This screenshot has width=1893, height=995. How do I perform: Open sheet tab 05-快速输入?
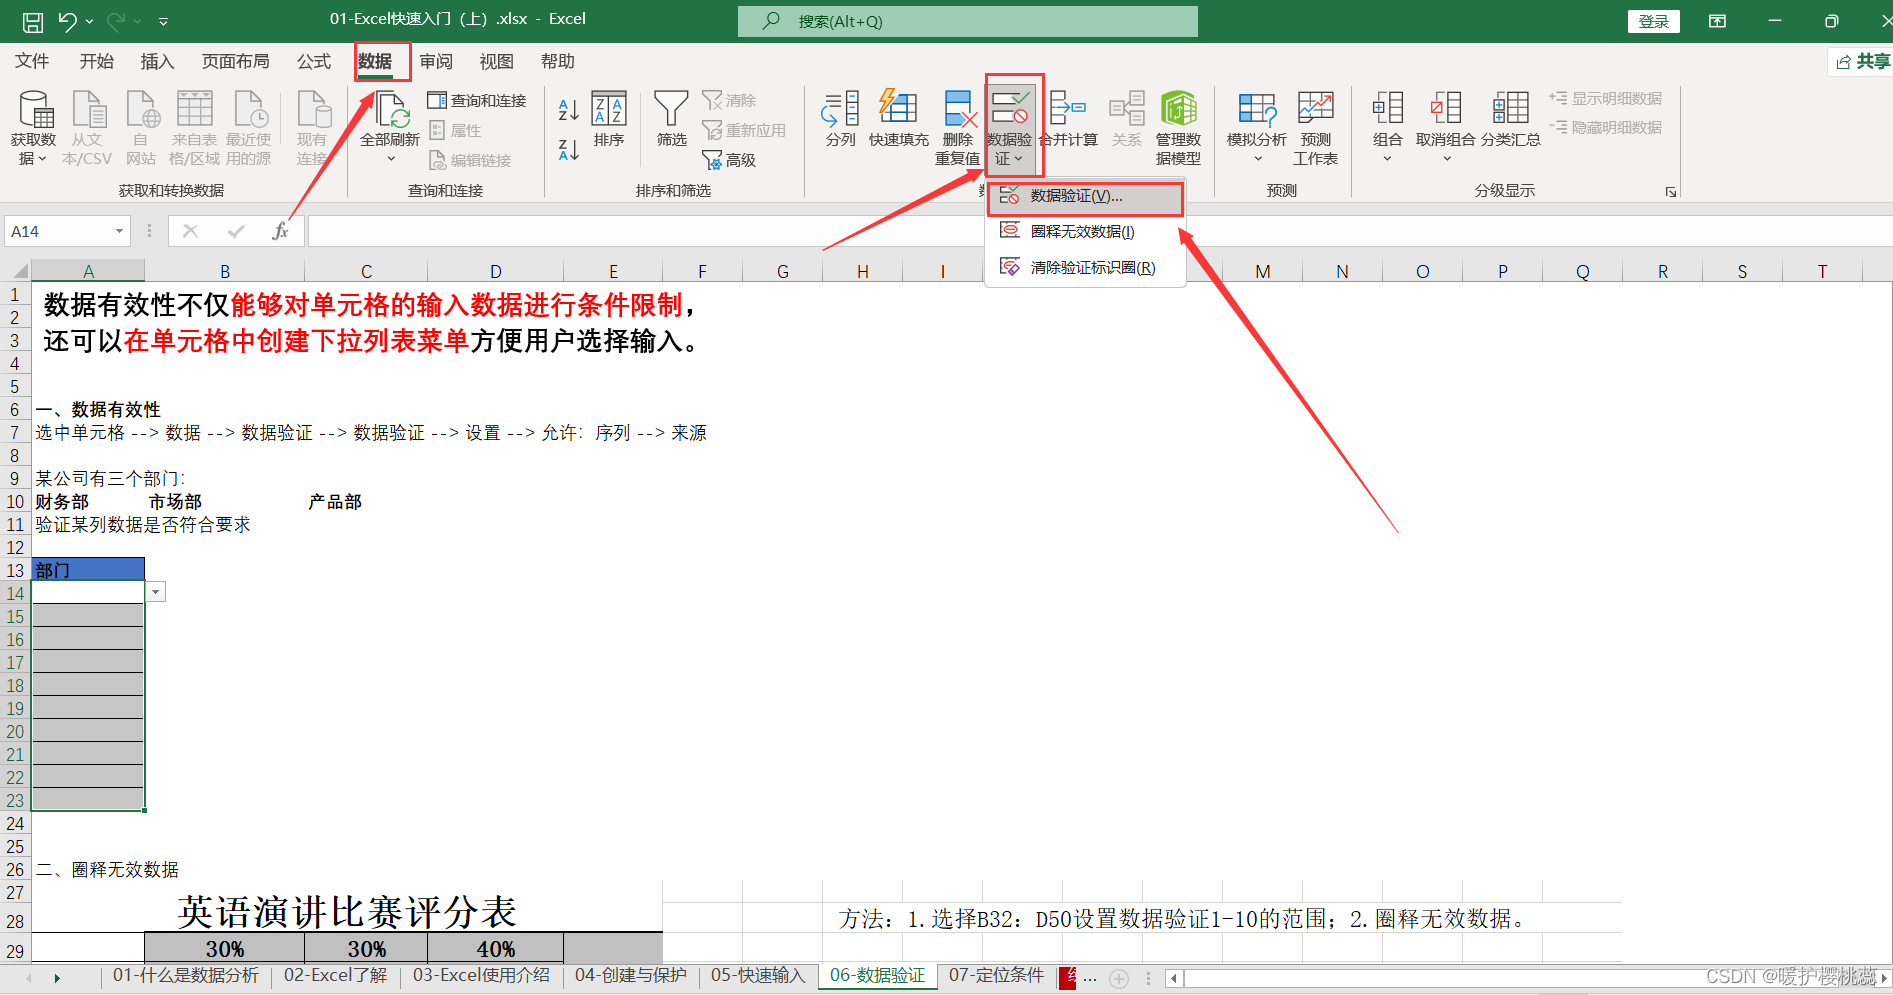click(758, 976)
